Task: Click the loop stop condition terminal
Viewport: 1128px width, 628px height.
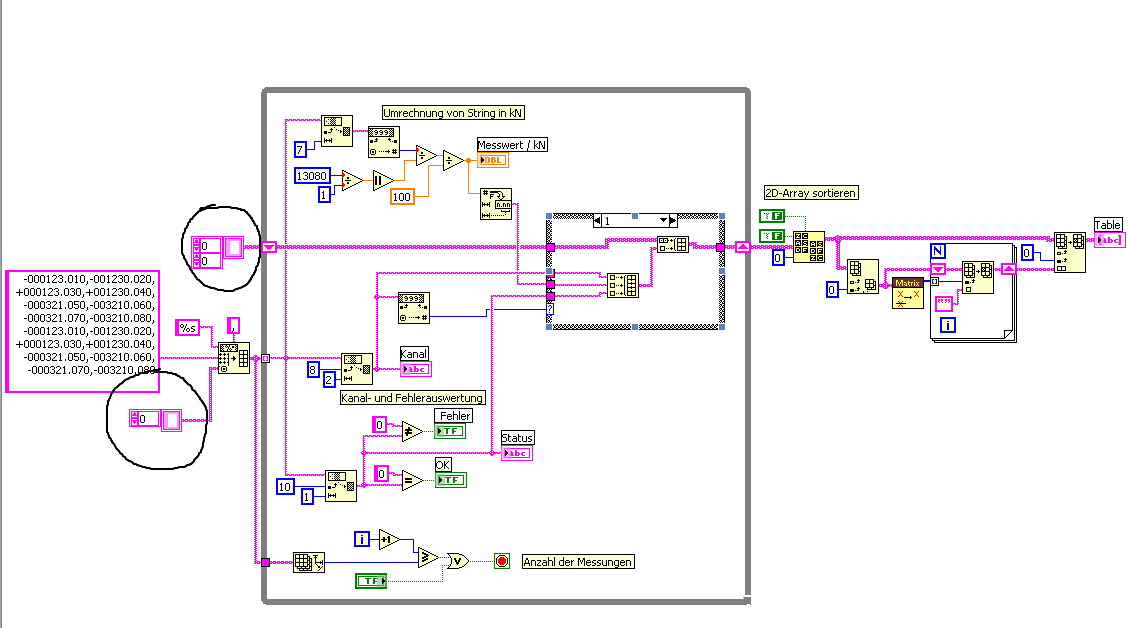Action: 502,561
